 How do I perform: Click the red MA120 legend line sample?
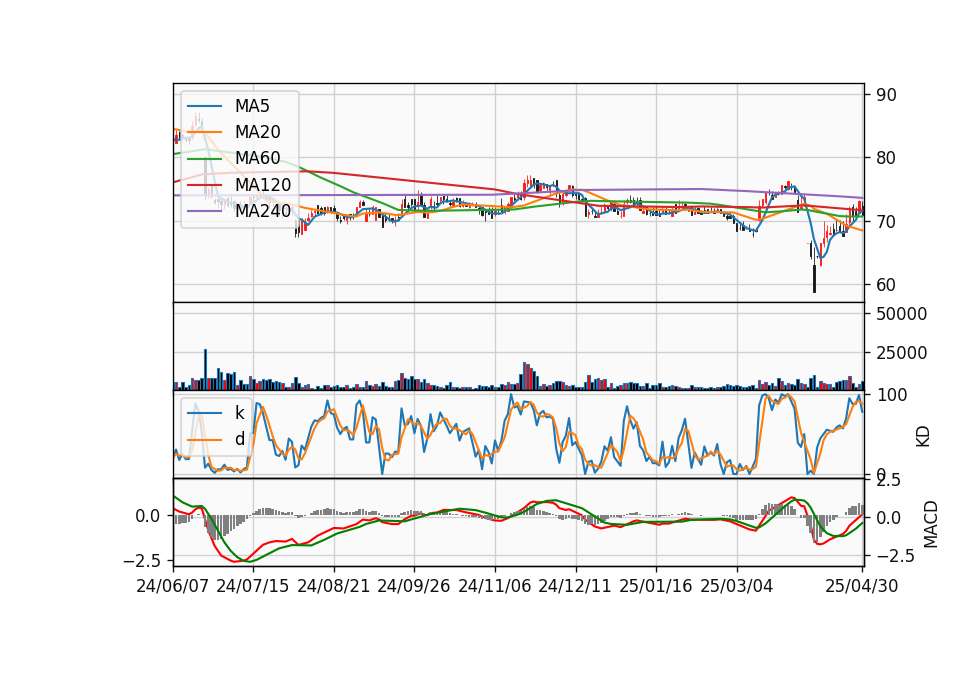coord(204,185)
